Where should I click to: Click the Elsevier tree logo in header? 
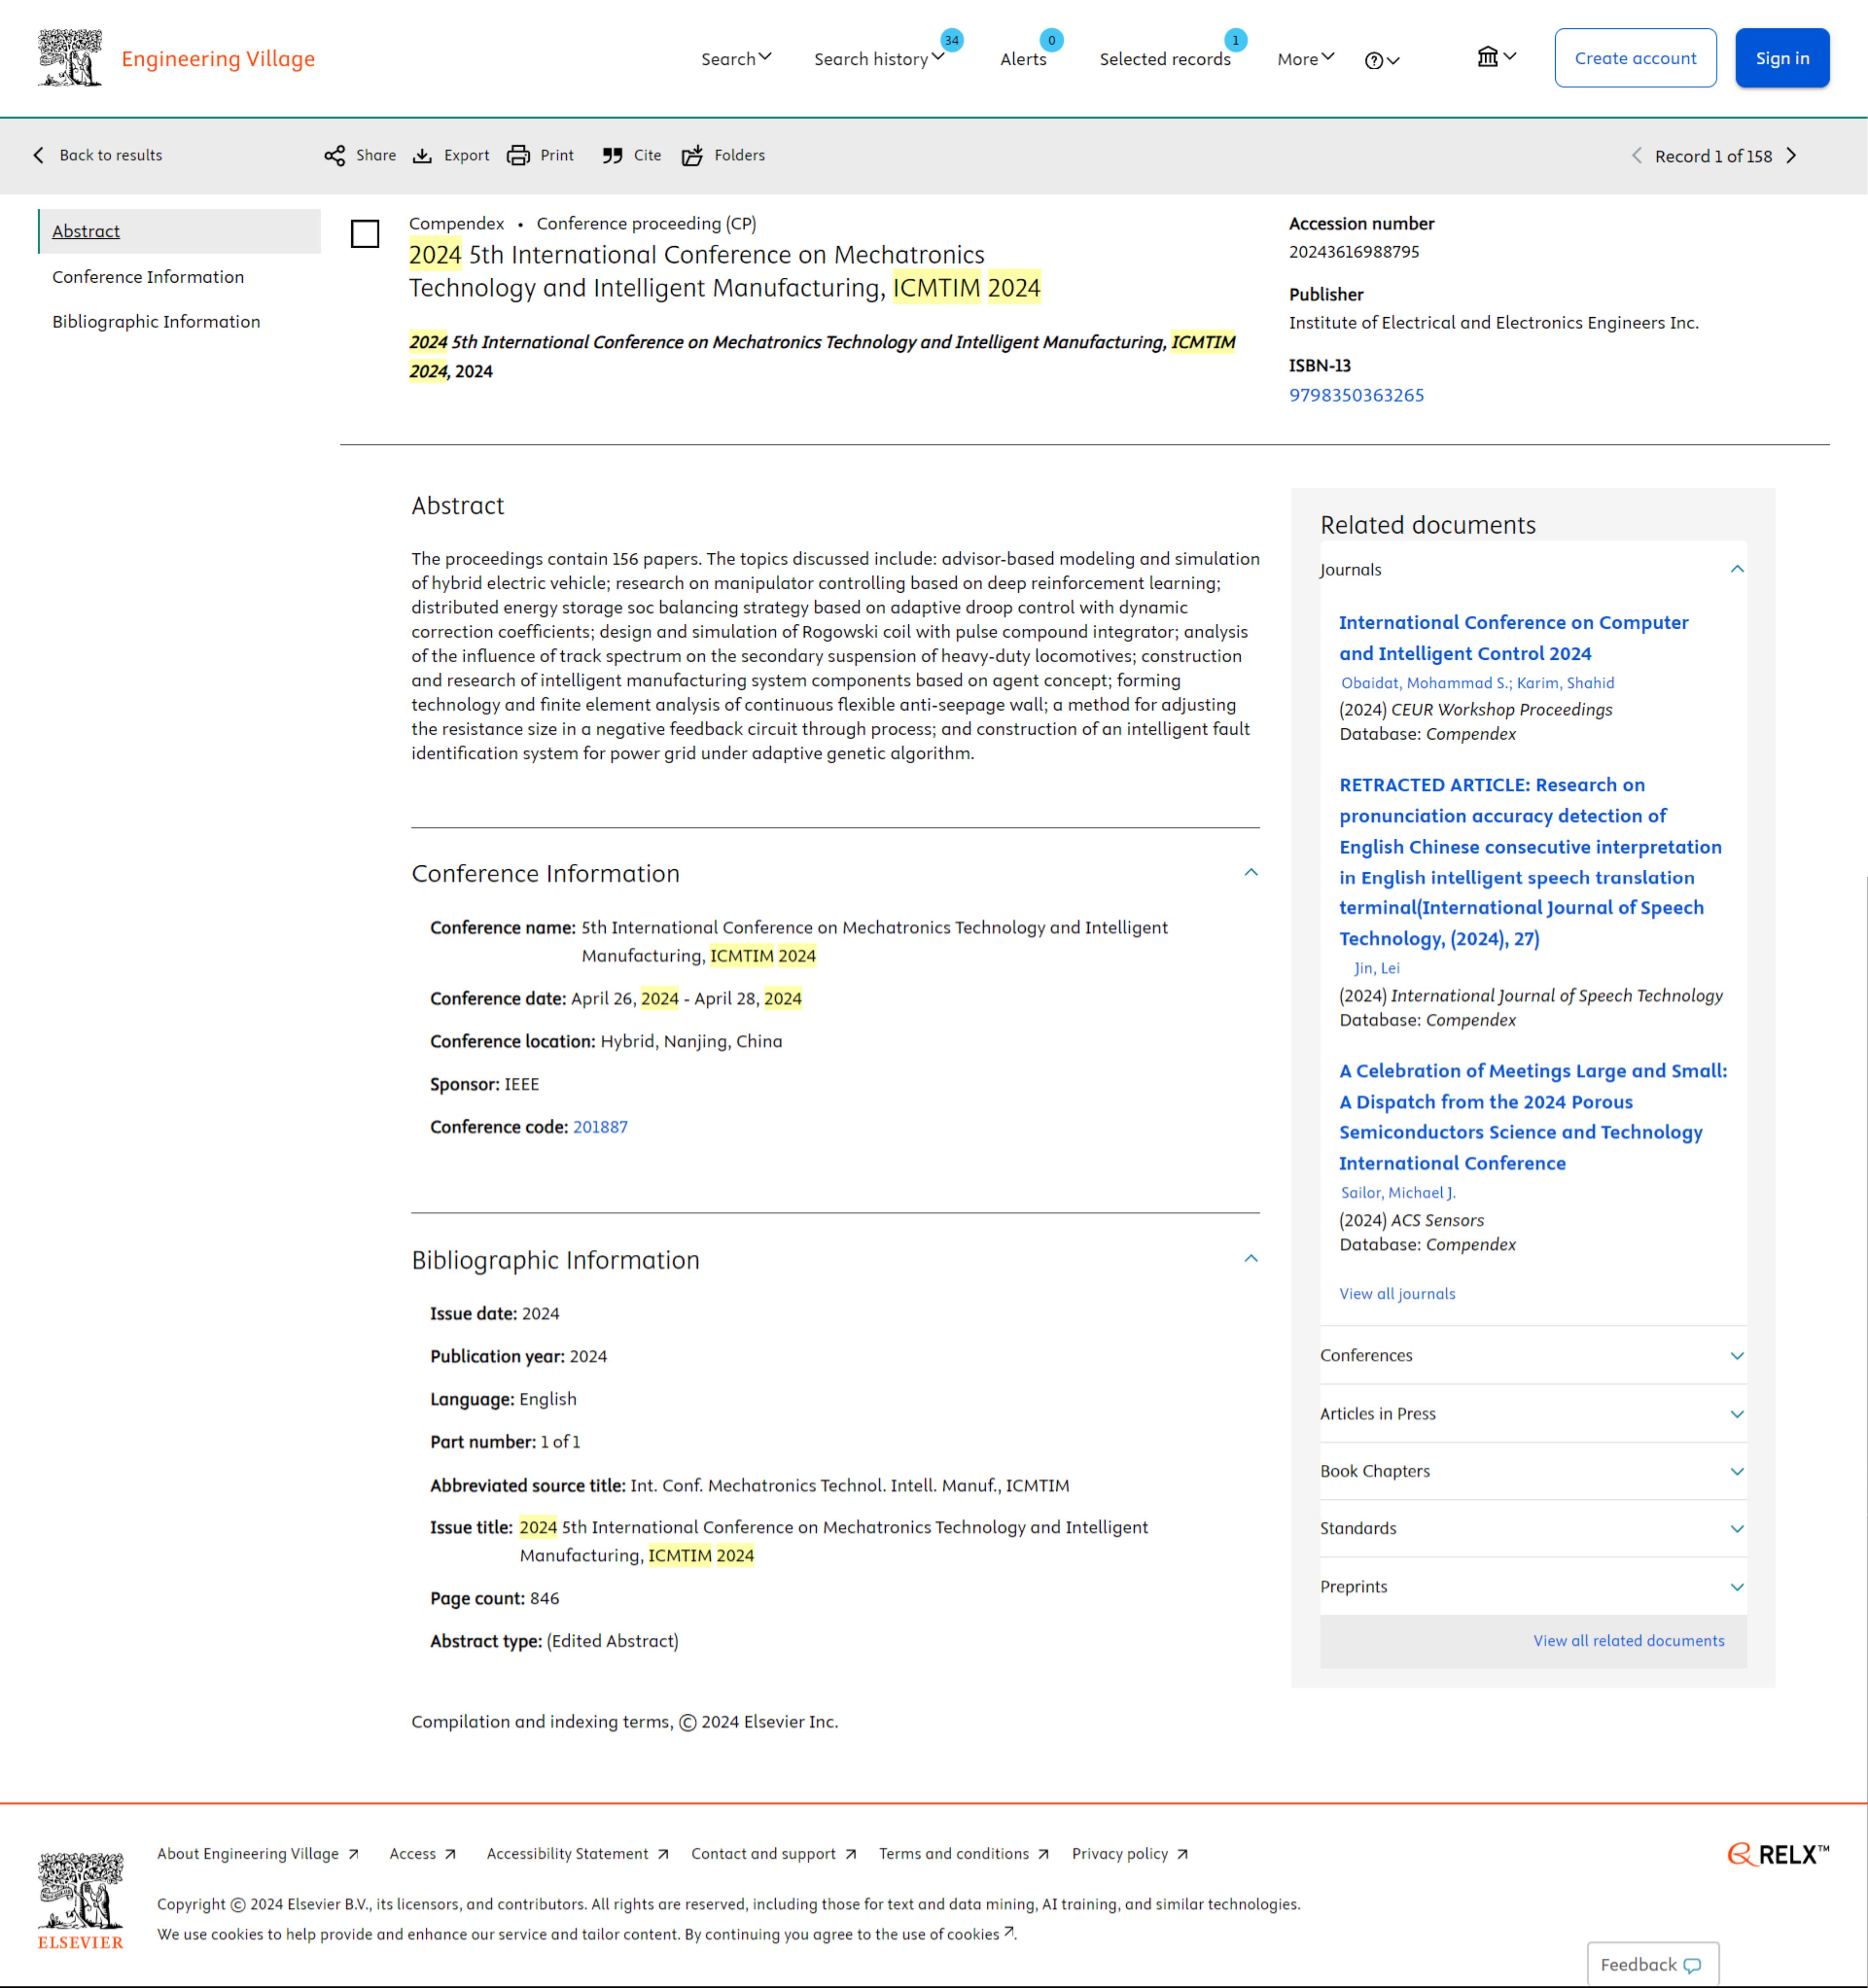tap(70, 58)
